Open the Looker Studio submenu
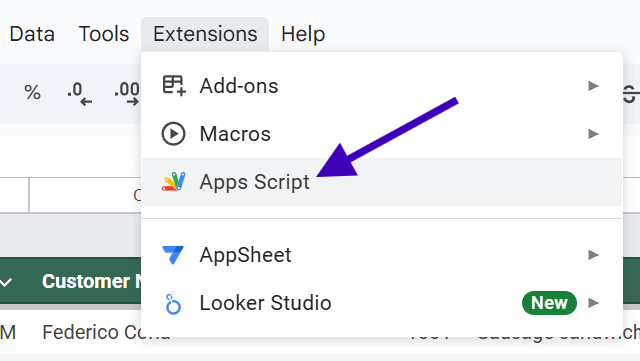The image size is (640, 361). click(382, 303)
